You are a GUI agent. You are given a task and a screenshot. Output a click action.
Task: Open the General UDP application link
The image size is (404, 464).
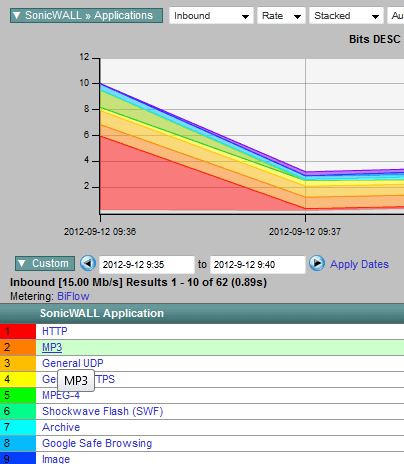point(73,363)
